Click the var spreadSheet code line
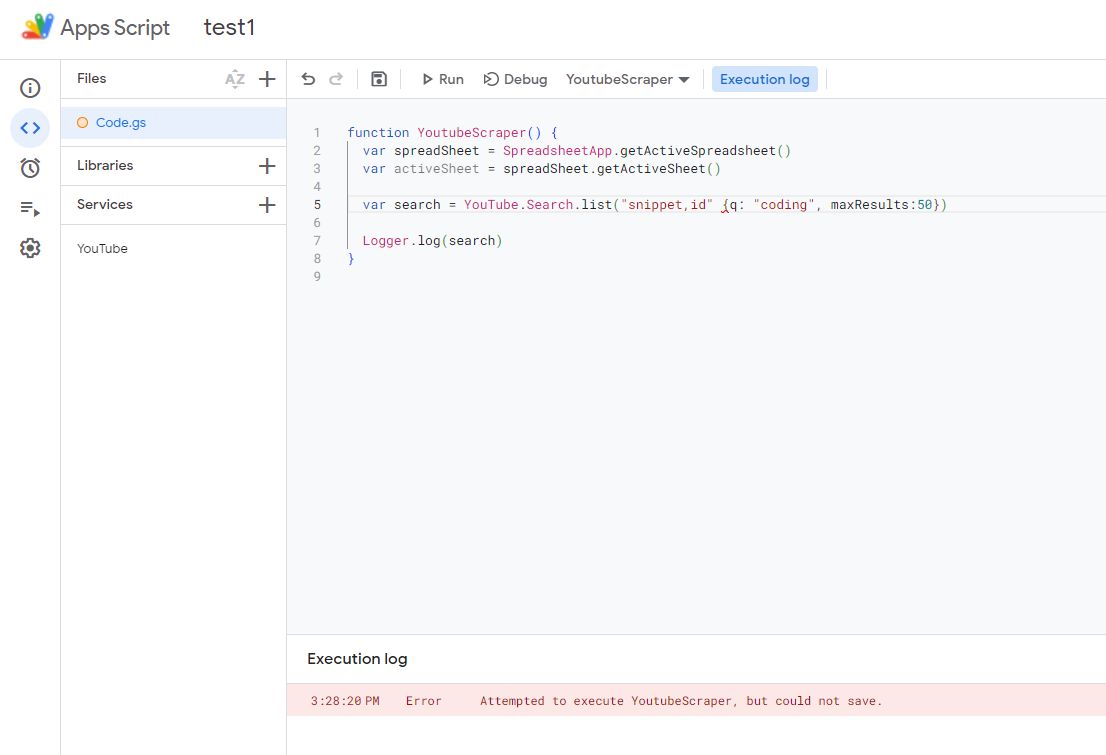Screen dimensions: 1106x755 pos(576,150)
